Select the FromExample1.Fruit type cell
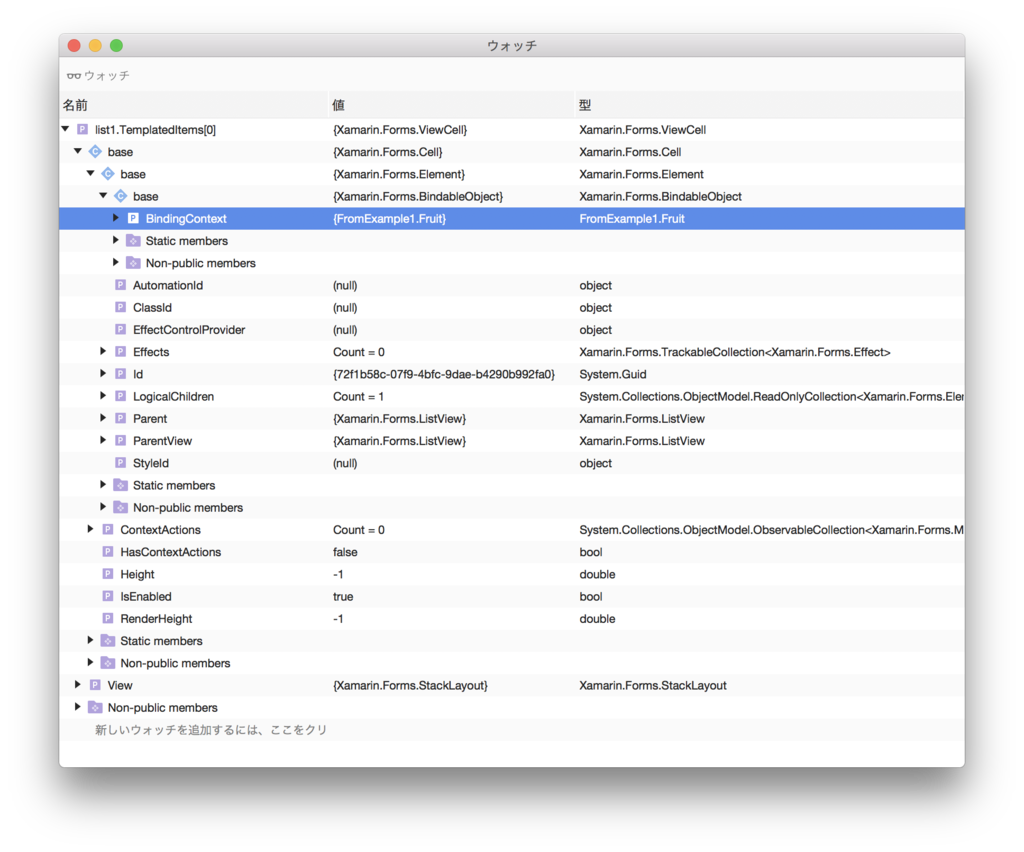This screenshot has height=852, width=1024. (x=632, y=219)
